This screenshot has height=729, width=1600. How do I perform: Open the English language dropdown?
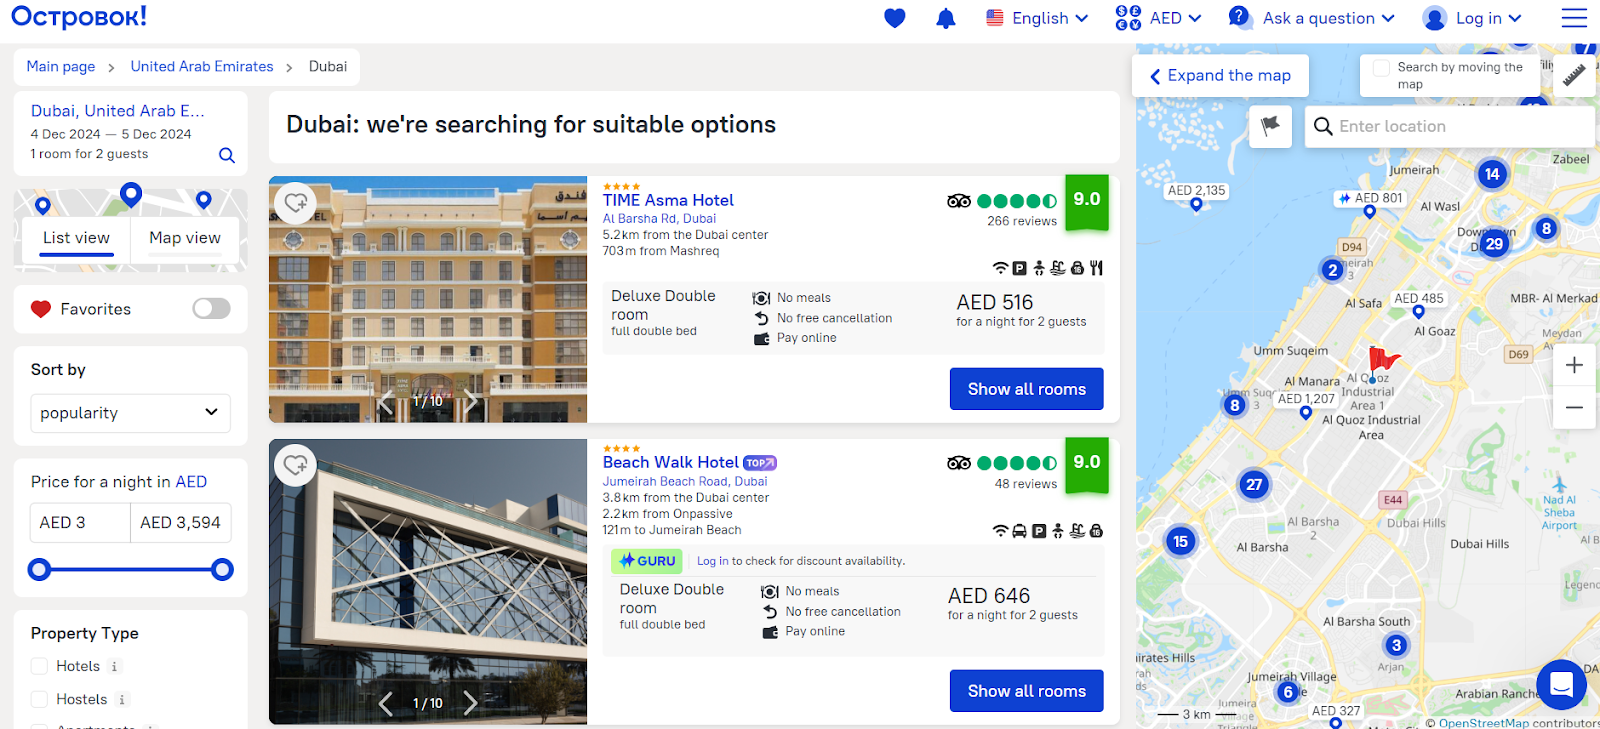[x=1037, y=18]
